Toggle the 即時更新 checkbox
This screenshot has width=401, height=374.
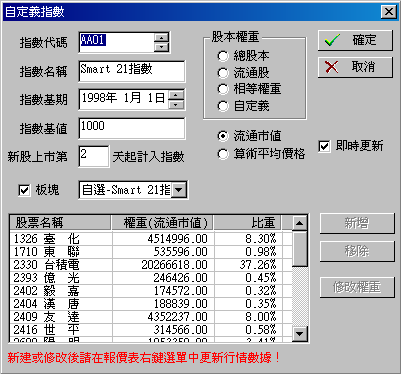[324, 146]
